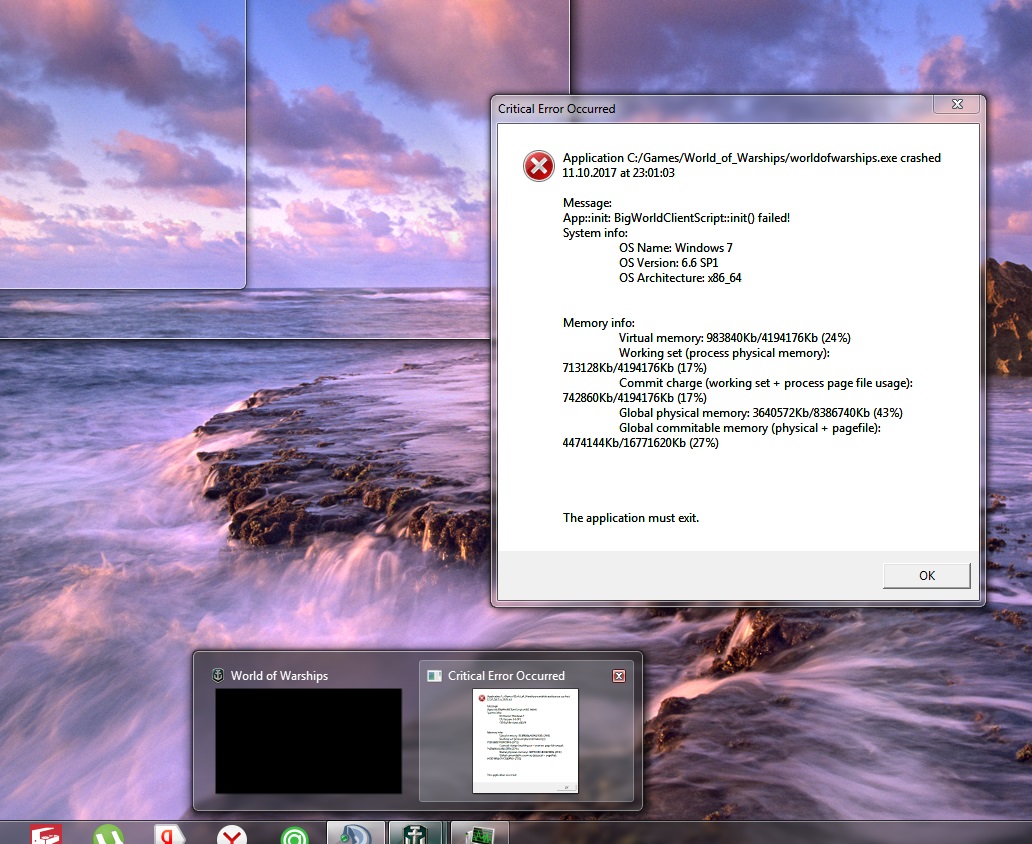
Task: Click the Global physical memory line
Action: pos(760,413)
